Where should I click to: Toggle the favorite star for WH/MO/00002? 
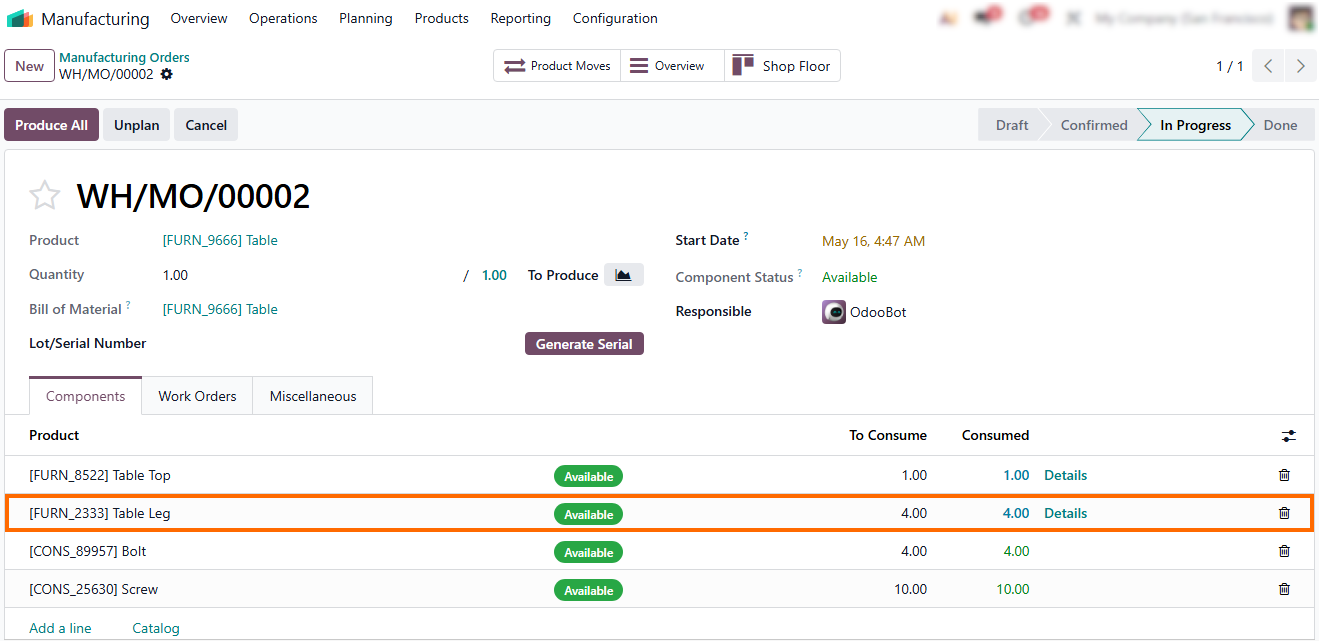[44, 195]
